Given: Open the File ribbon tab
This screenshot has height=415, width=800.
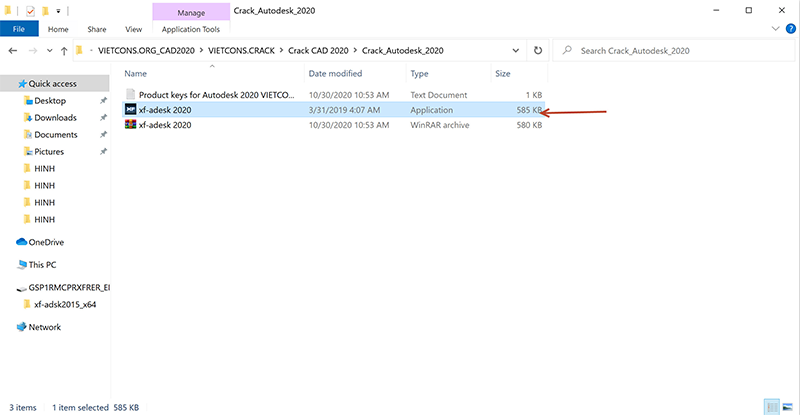Looking at the screenshot, I should pyautogui.click(x=19, y=29).
